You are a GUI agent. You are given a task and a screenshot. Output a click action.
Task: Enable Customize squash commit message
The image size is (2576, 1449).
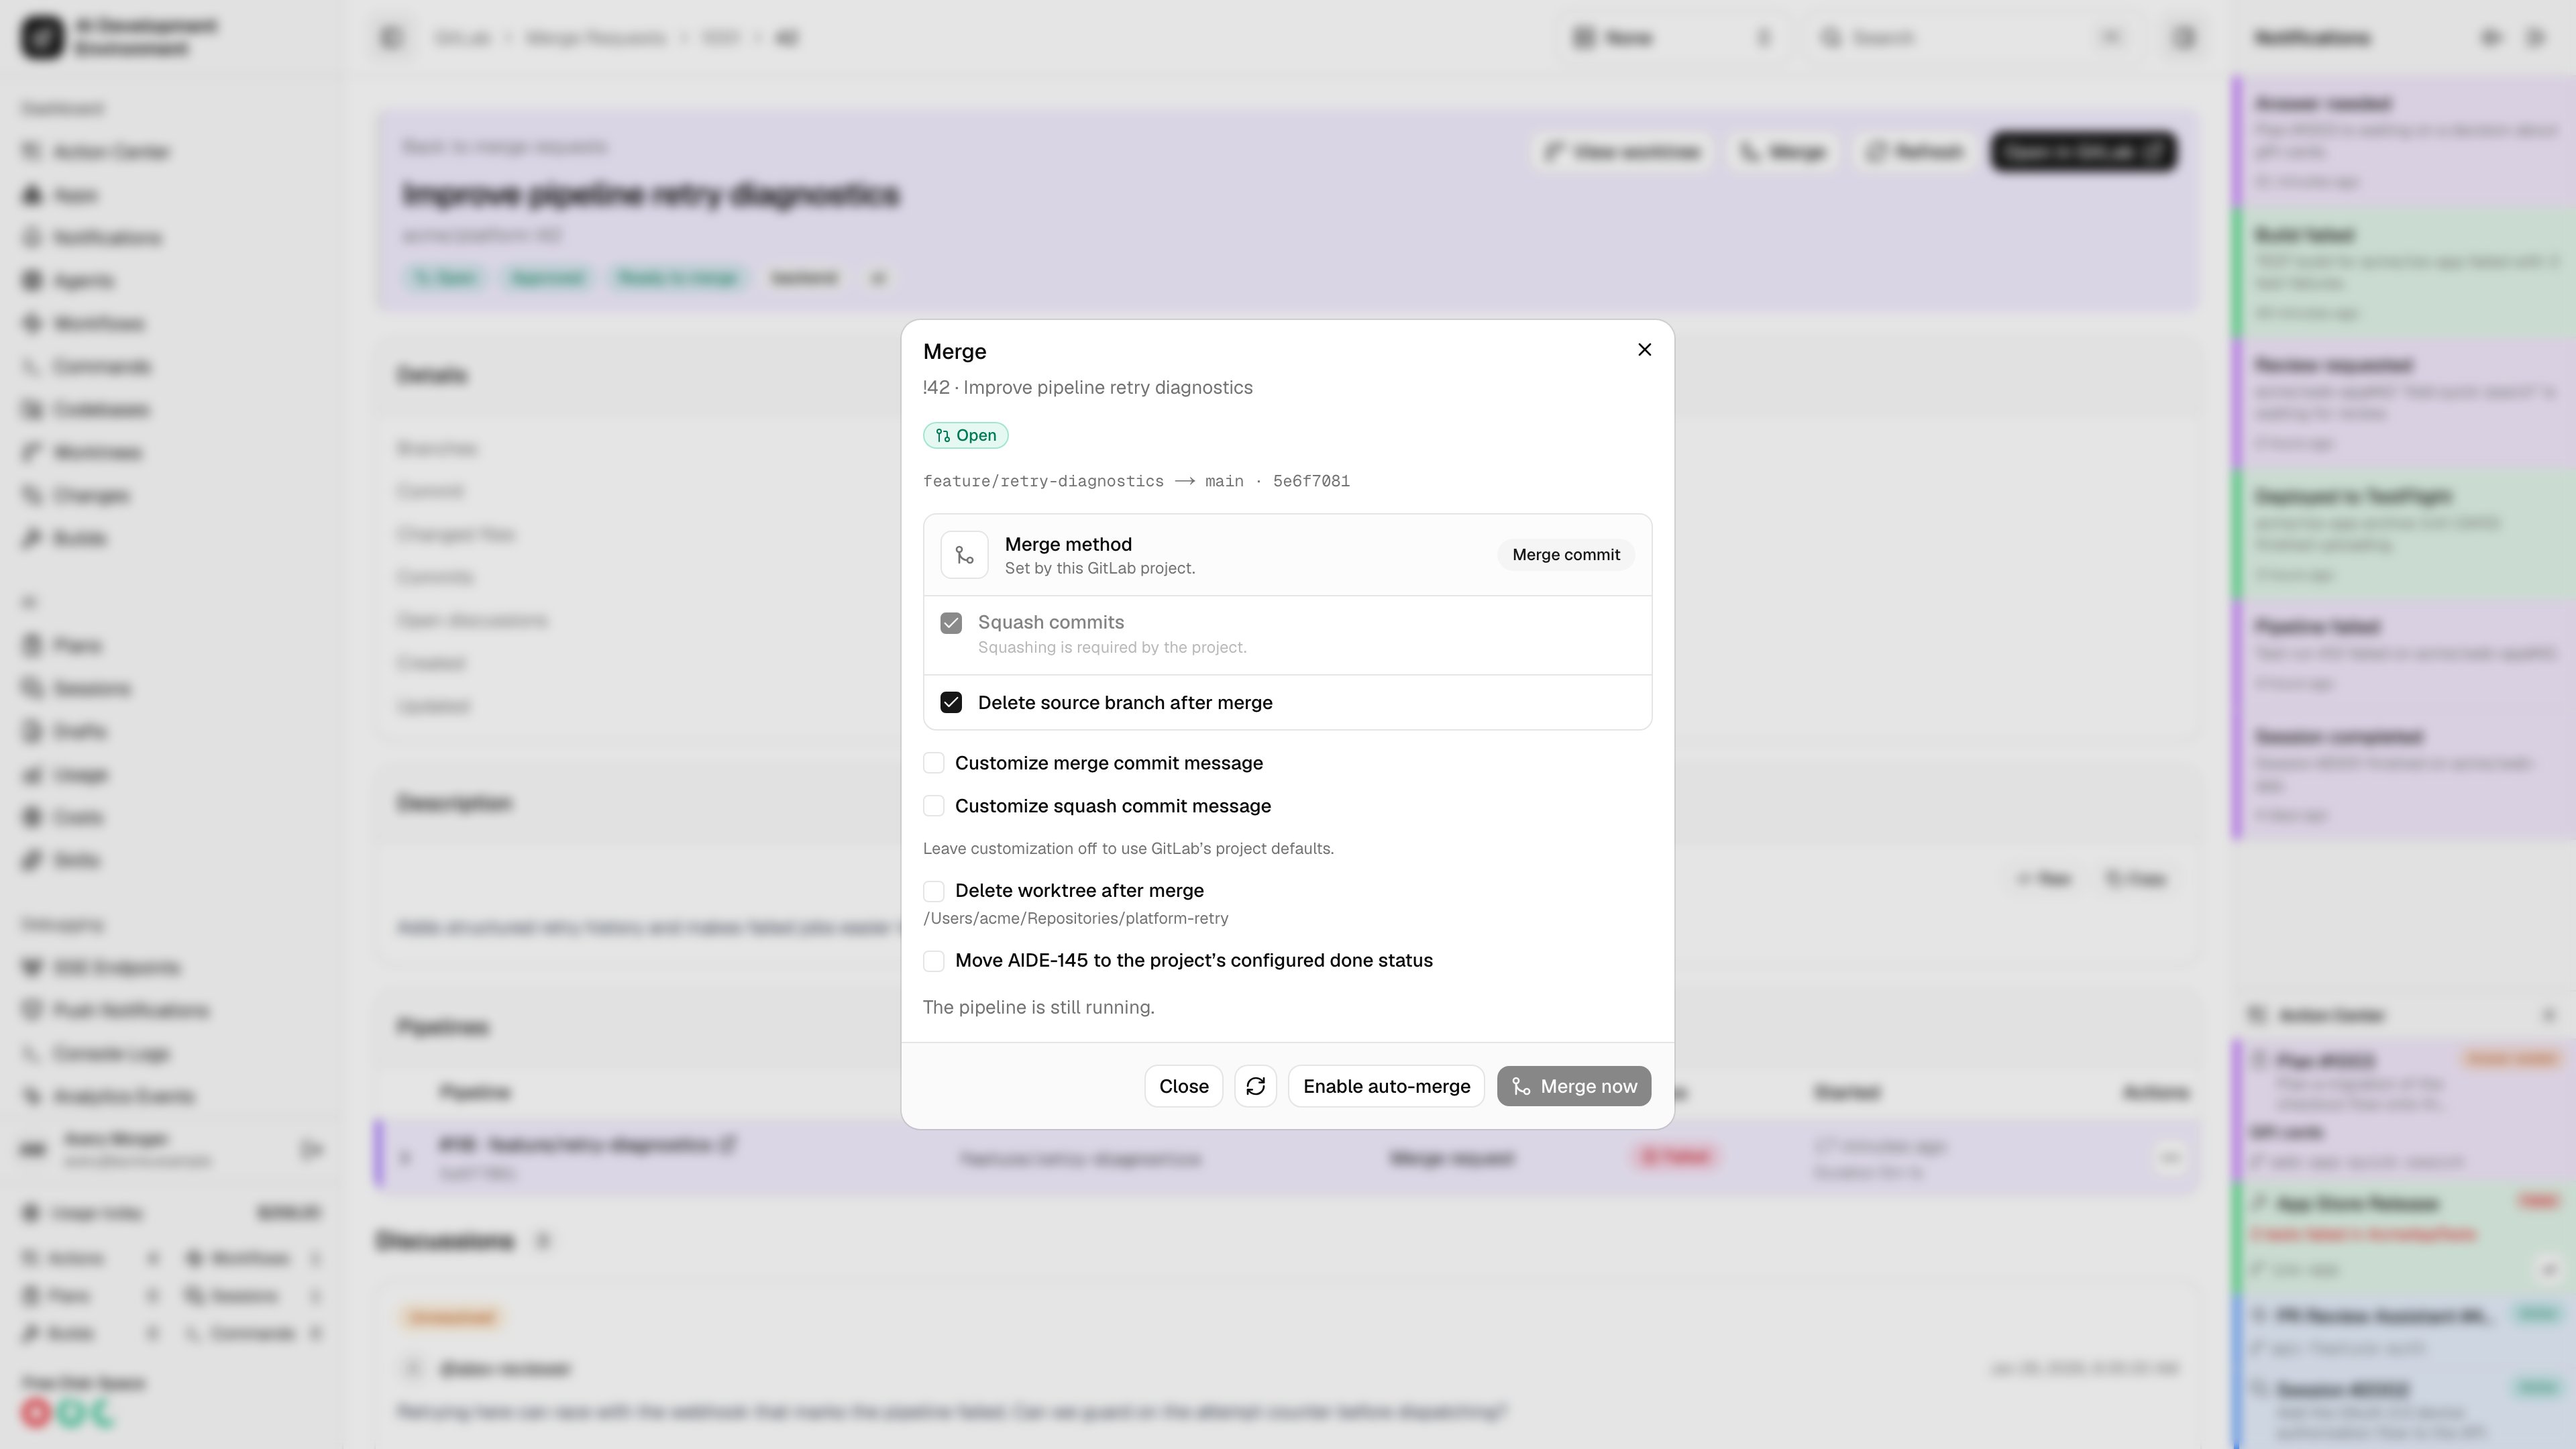pyautogui.click(x=934, y=806)
